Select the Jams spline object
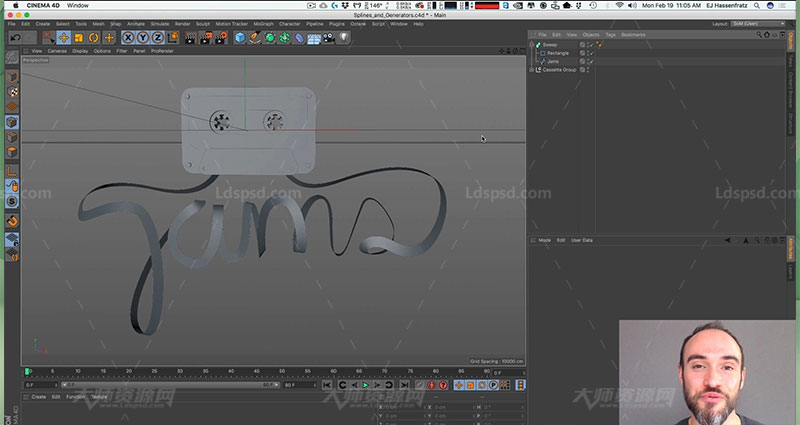This screenshot has height=425, width=800. (553, 61)
